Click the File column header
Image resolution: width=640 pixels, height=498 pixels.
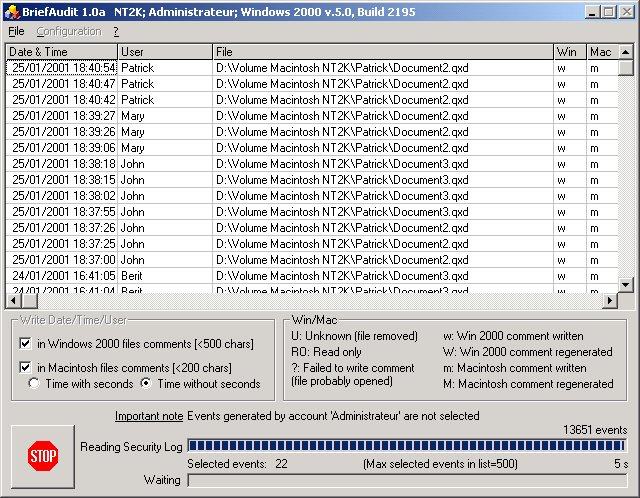[383, 51]
